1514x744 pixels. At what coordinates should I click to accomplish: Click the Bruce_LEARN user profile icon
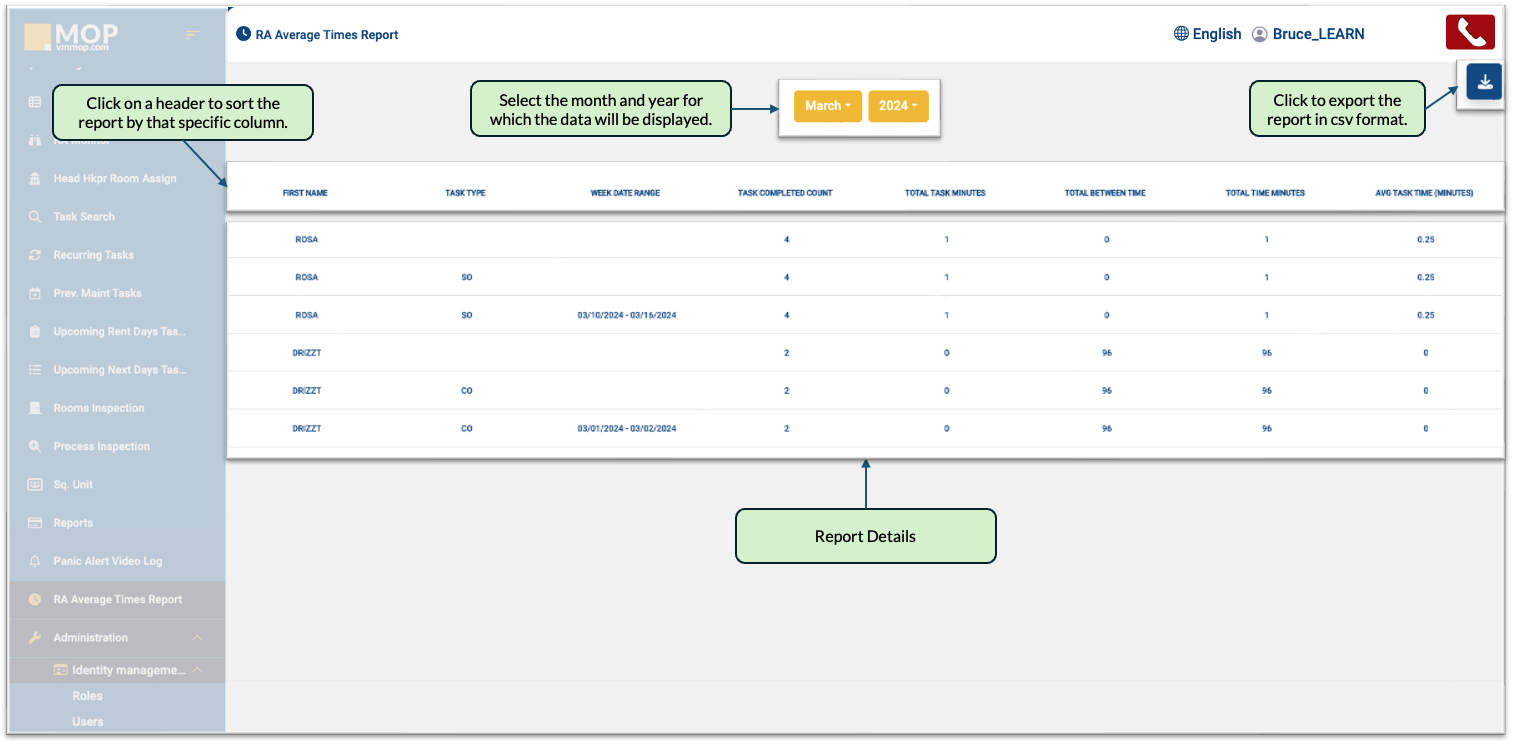pyautogui.click(x=1260, y=34)
